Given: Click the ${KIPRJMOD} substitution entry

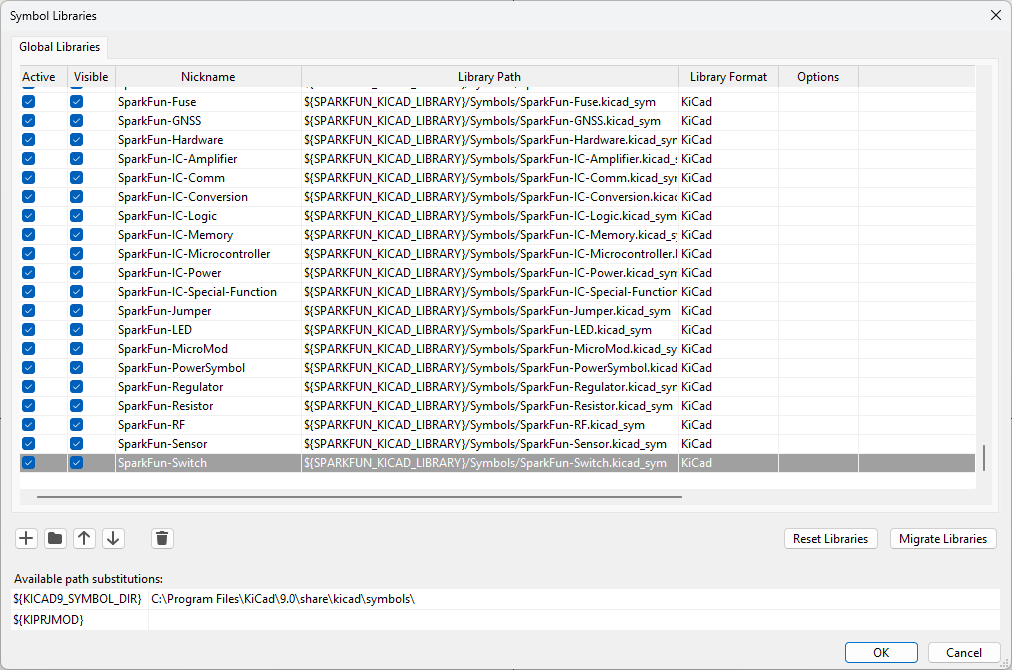Looking at the screenshot, I should [x=79, y=620].
